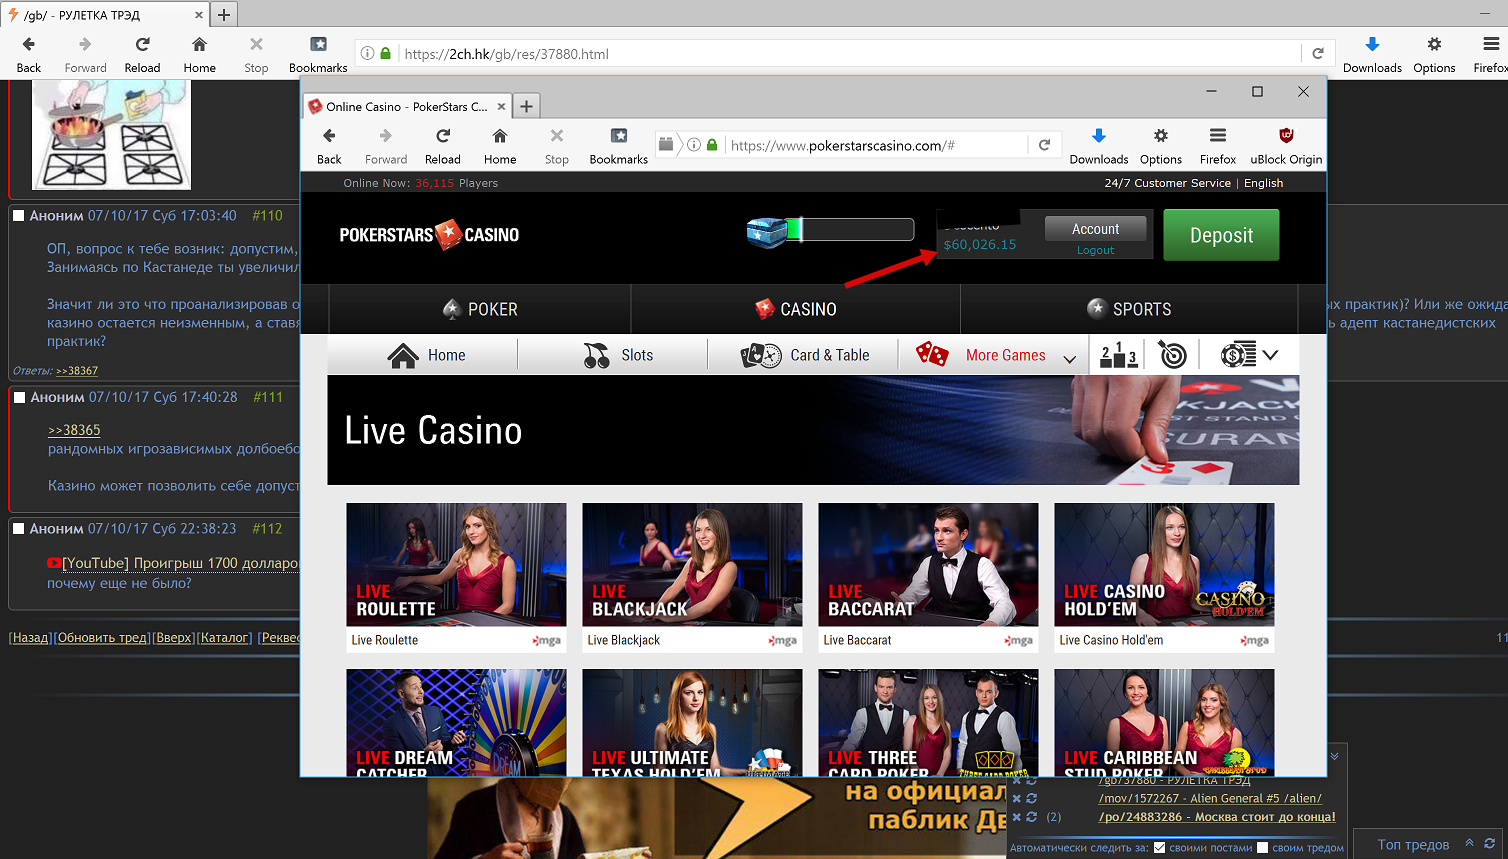Tick the checkbox on post #112
1508x859 pixels.
click(x=18, y=528)
